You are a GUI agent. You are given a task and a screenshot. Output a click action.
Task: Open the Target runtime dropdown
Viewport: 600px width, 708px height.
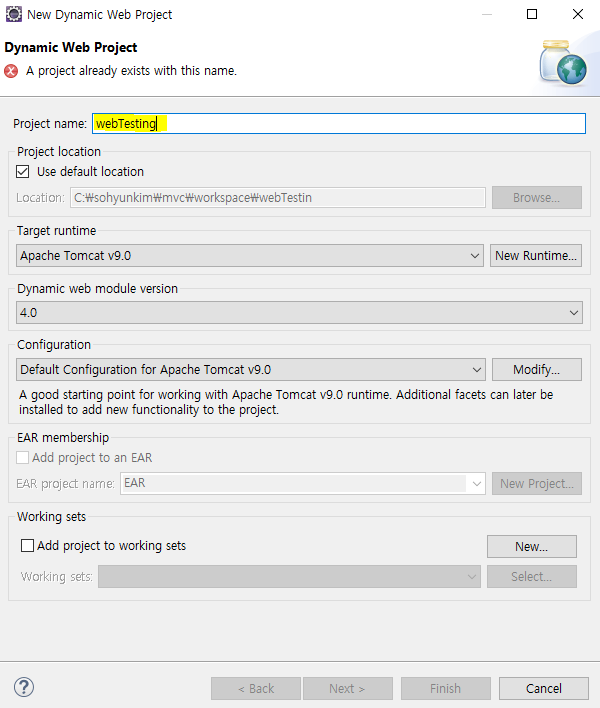[x=250, y=256]
